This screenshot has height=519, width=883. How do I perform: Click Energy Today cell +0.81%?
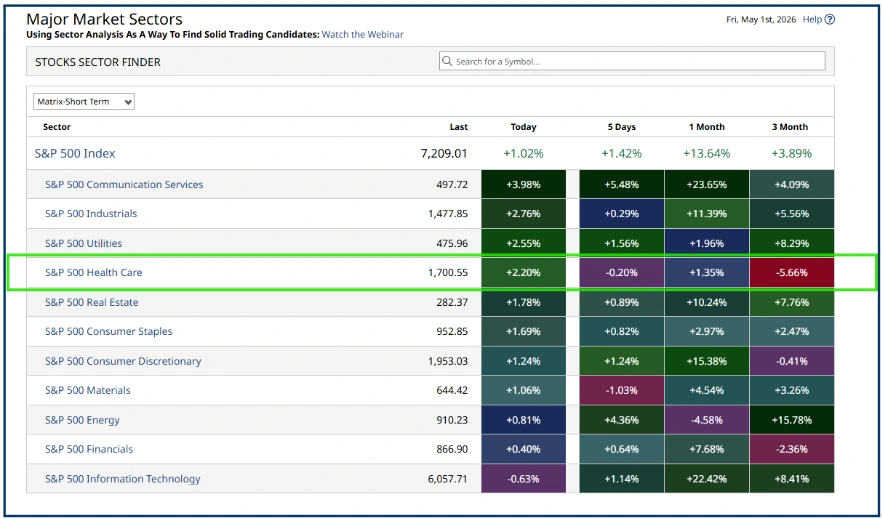tap(523, 420)
